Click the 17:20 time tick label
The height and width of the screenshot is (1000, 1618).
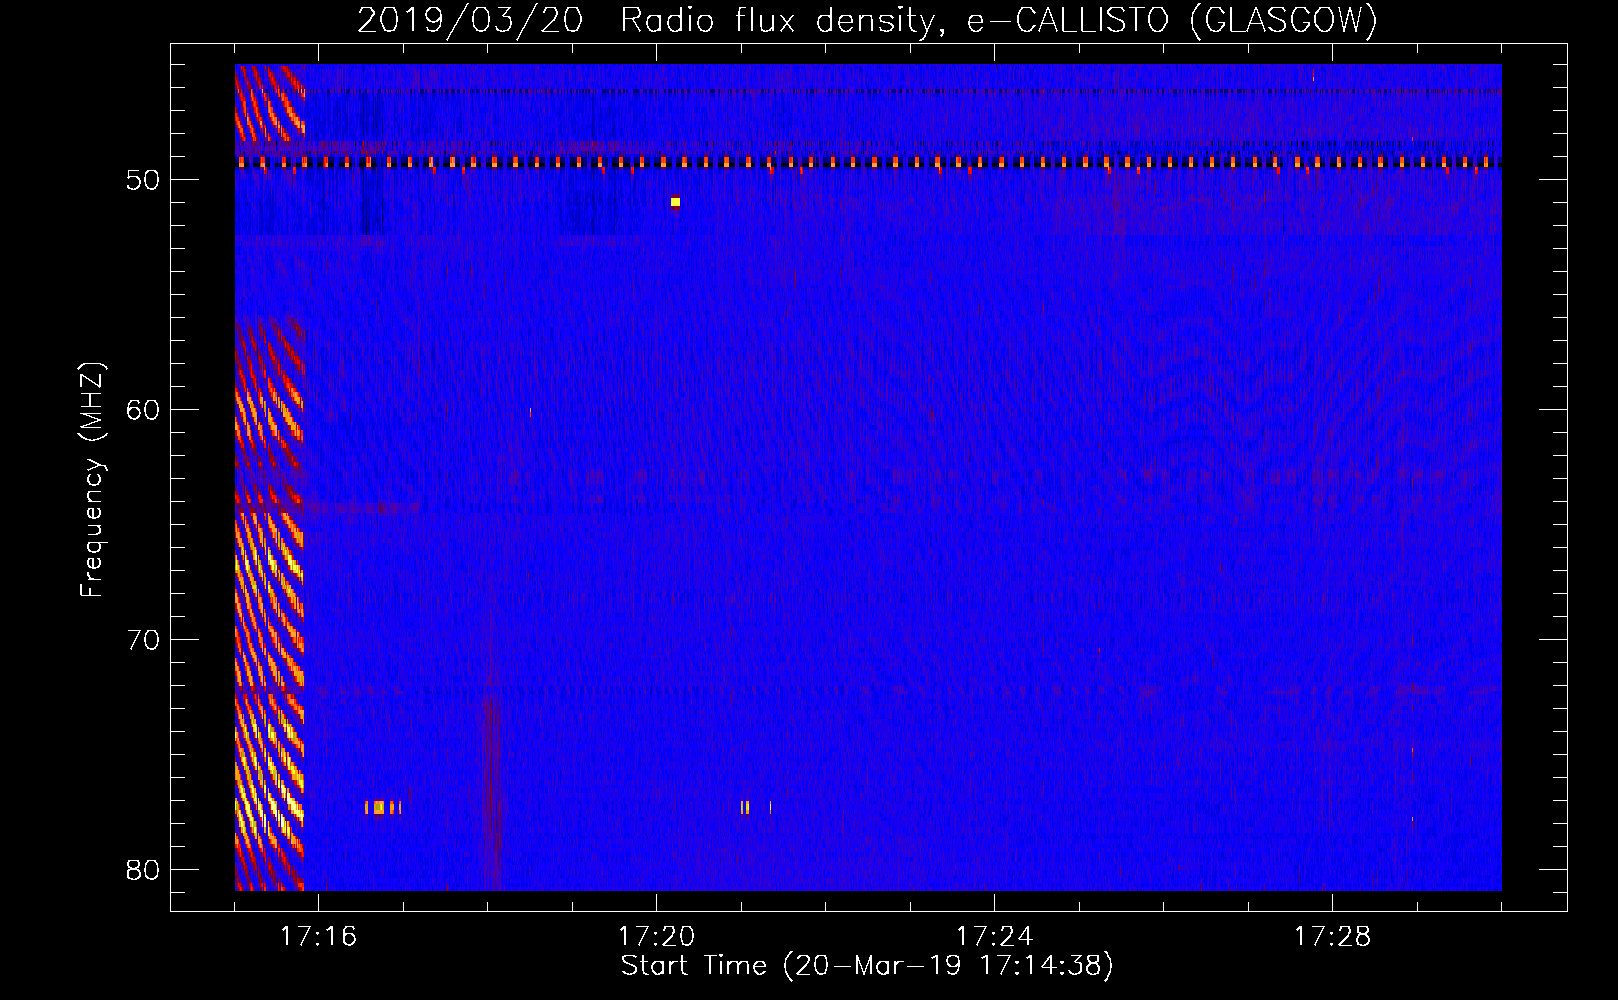click(x=656, y=937)
